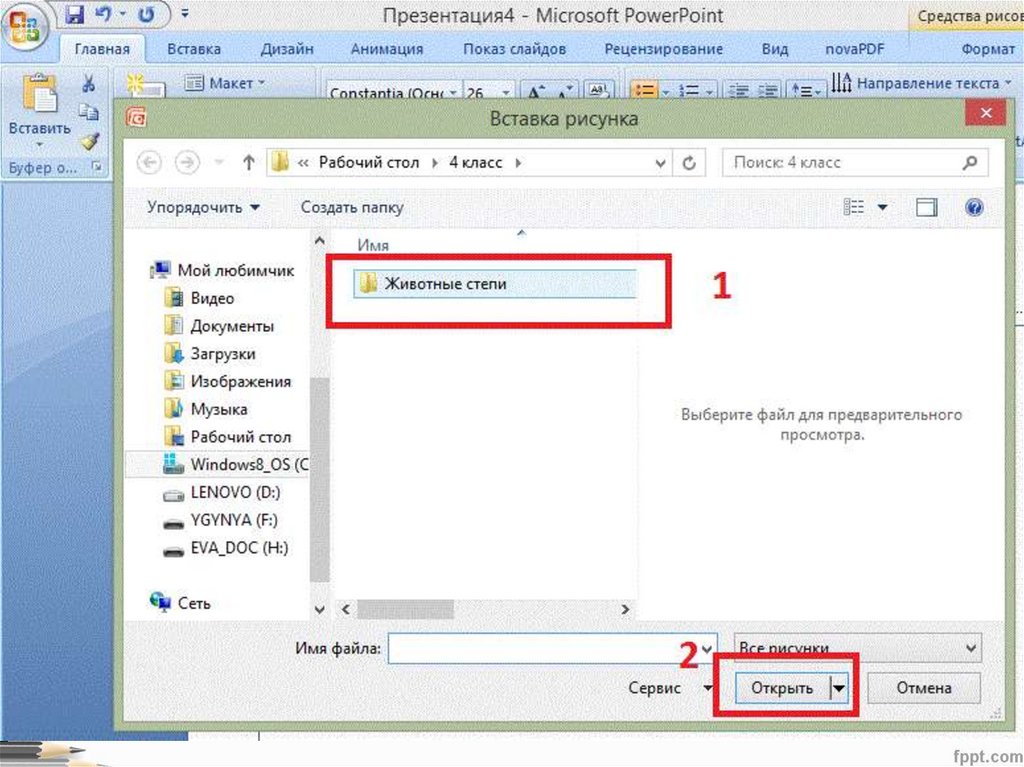Click the Paste (Вставить) clipboard icon
Image resolution: width=1024 pixels, height=767 pixels.
39,93
